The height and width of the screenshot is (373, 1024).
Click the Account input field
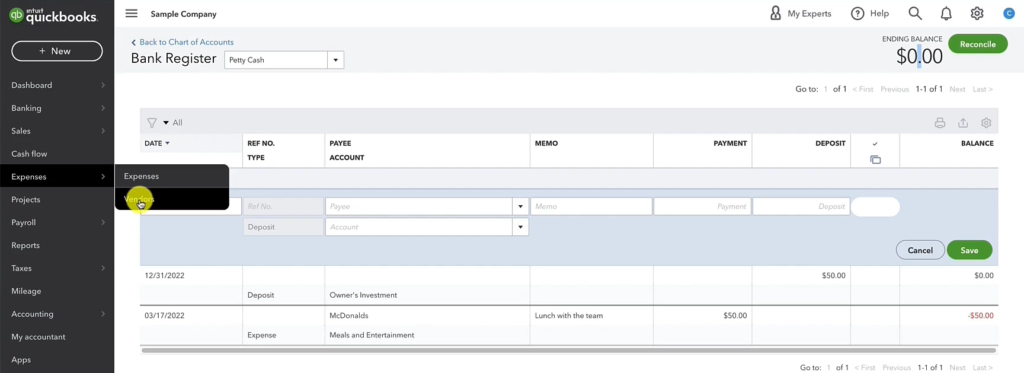pos(419,227)
